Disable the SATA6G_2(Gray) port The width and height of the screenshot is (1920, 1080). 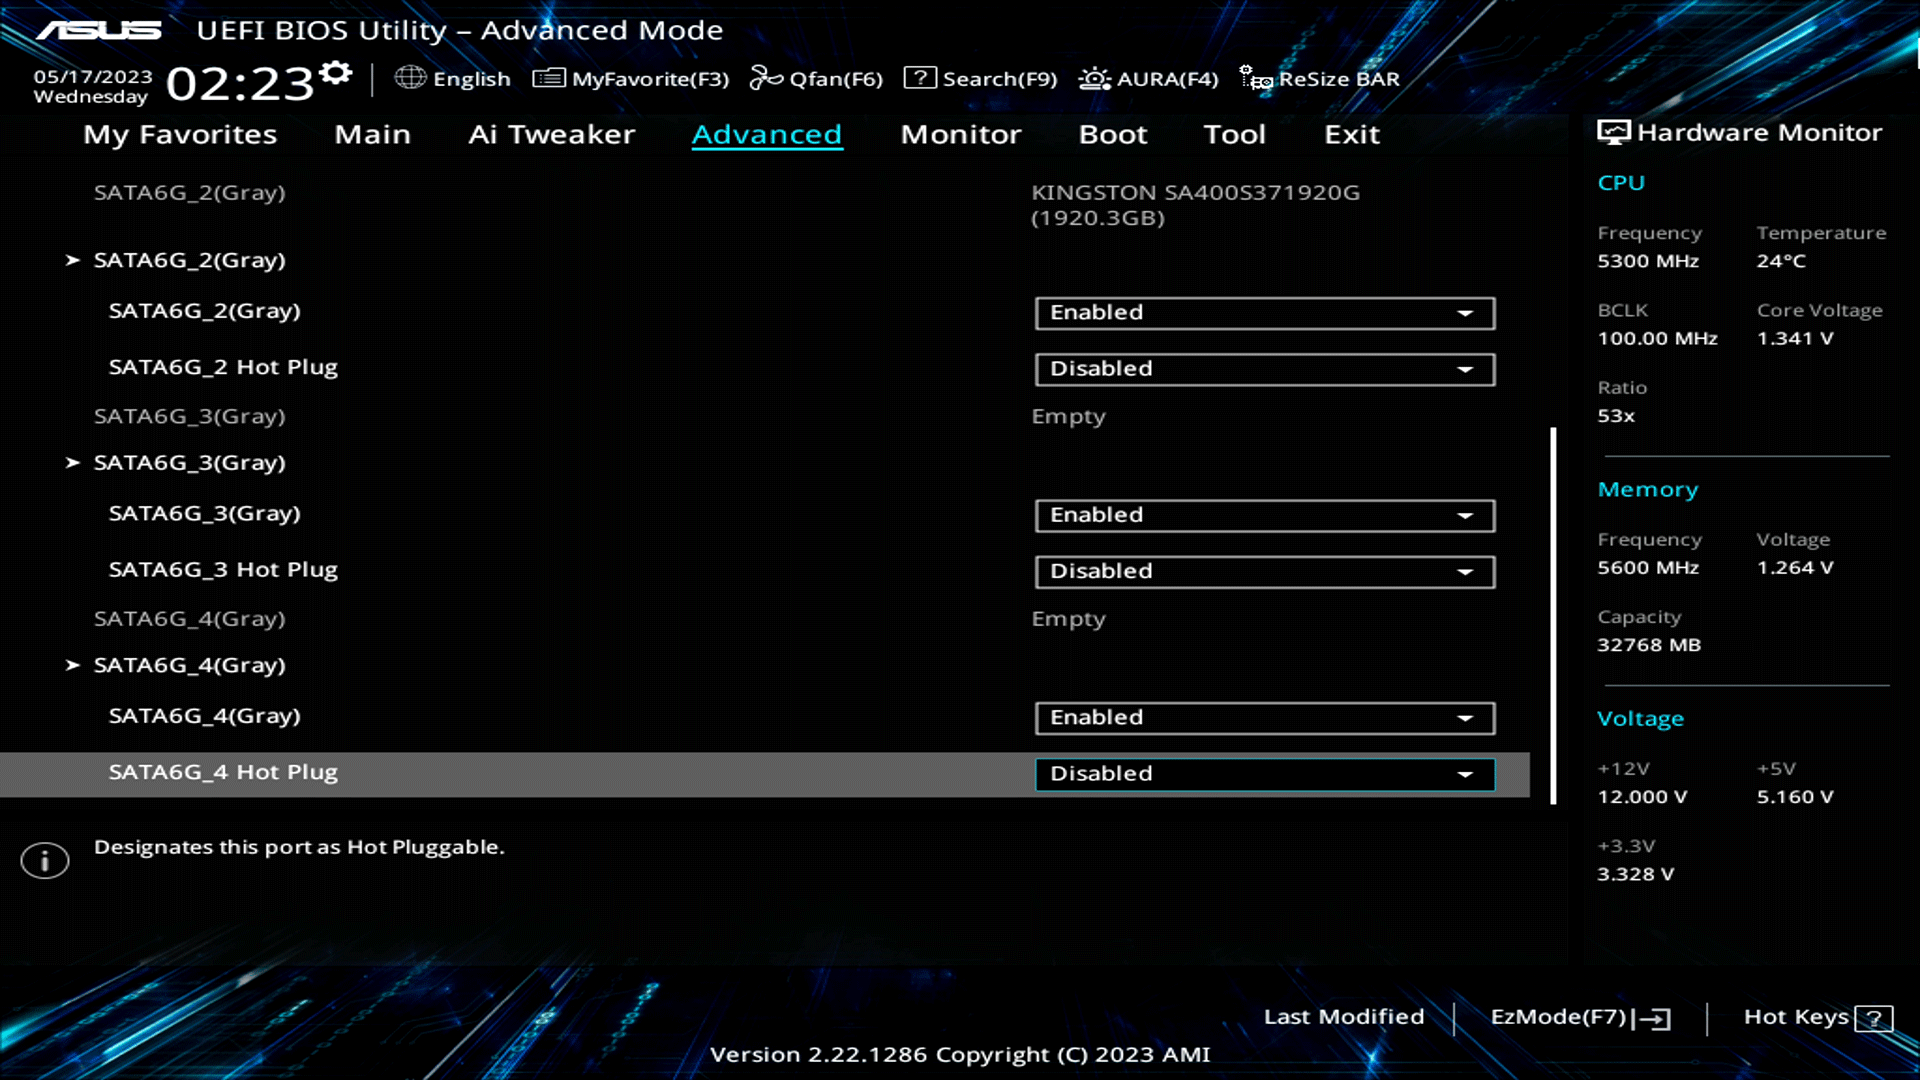click(1263, 312)
